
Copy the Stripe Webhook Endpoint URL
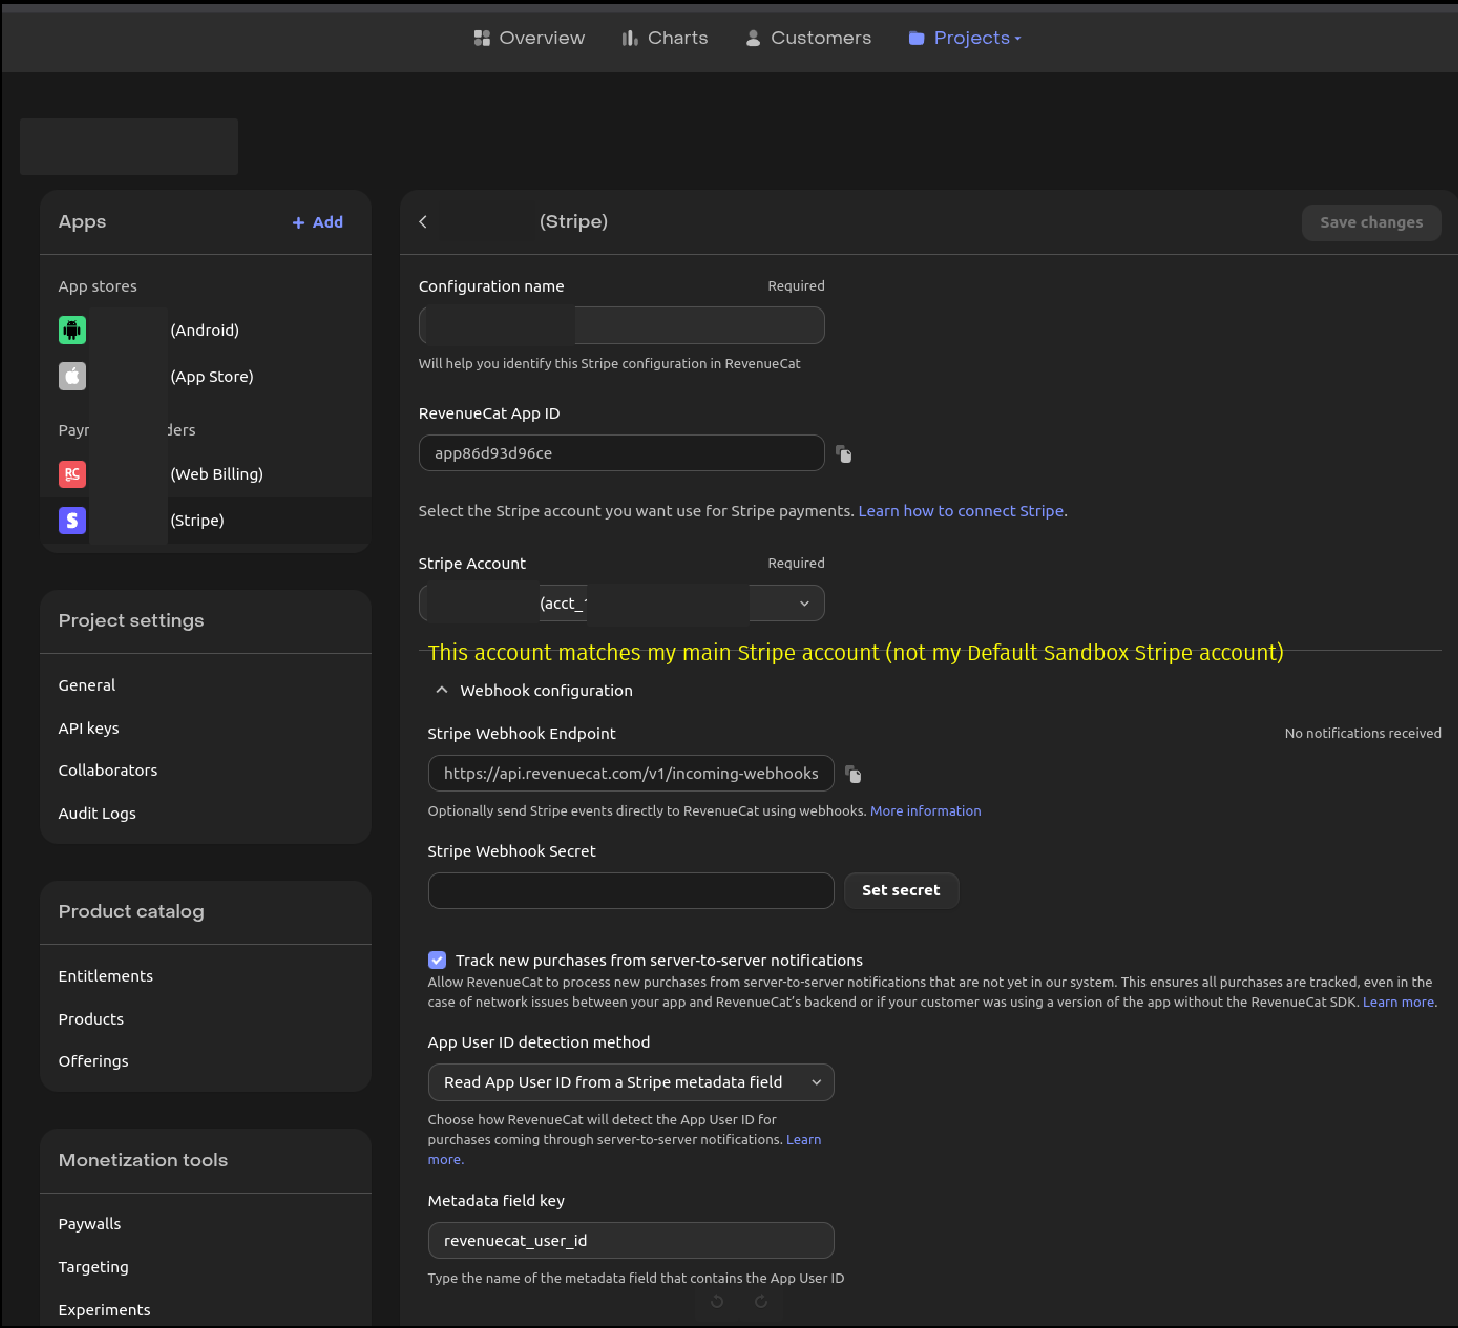pos(853,774)
